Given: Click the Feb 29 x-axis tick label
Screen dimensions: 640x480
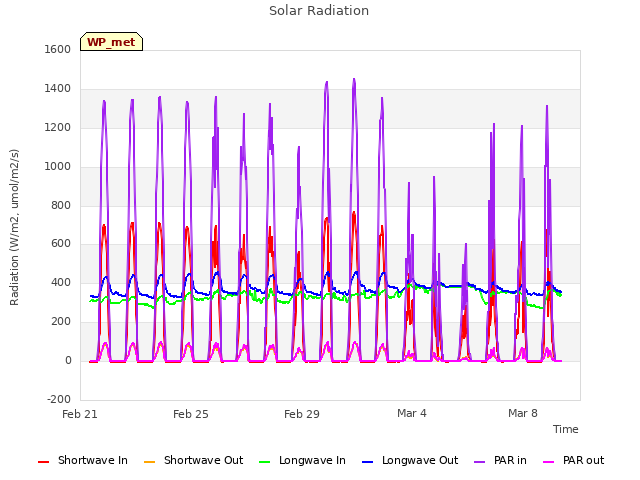Looking at the screenshot, I should click(302, 414).
